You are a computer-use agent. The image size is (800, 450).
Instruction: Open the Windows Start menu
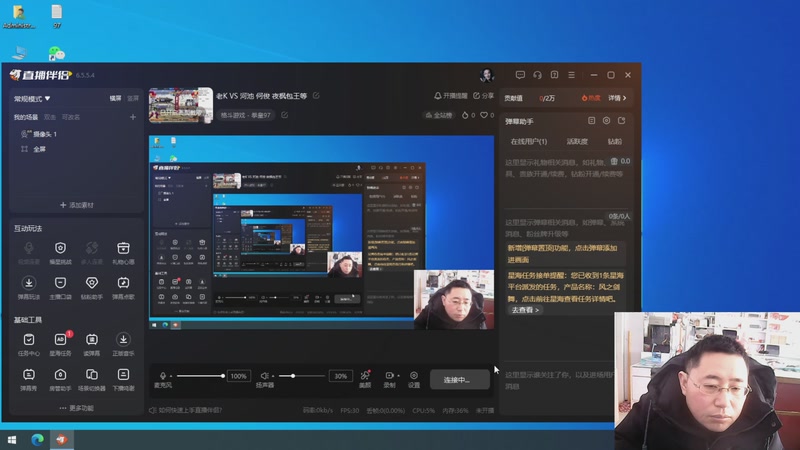tap(12, 440)
